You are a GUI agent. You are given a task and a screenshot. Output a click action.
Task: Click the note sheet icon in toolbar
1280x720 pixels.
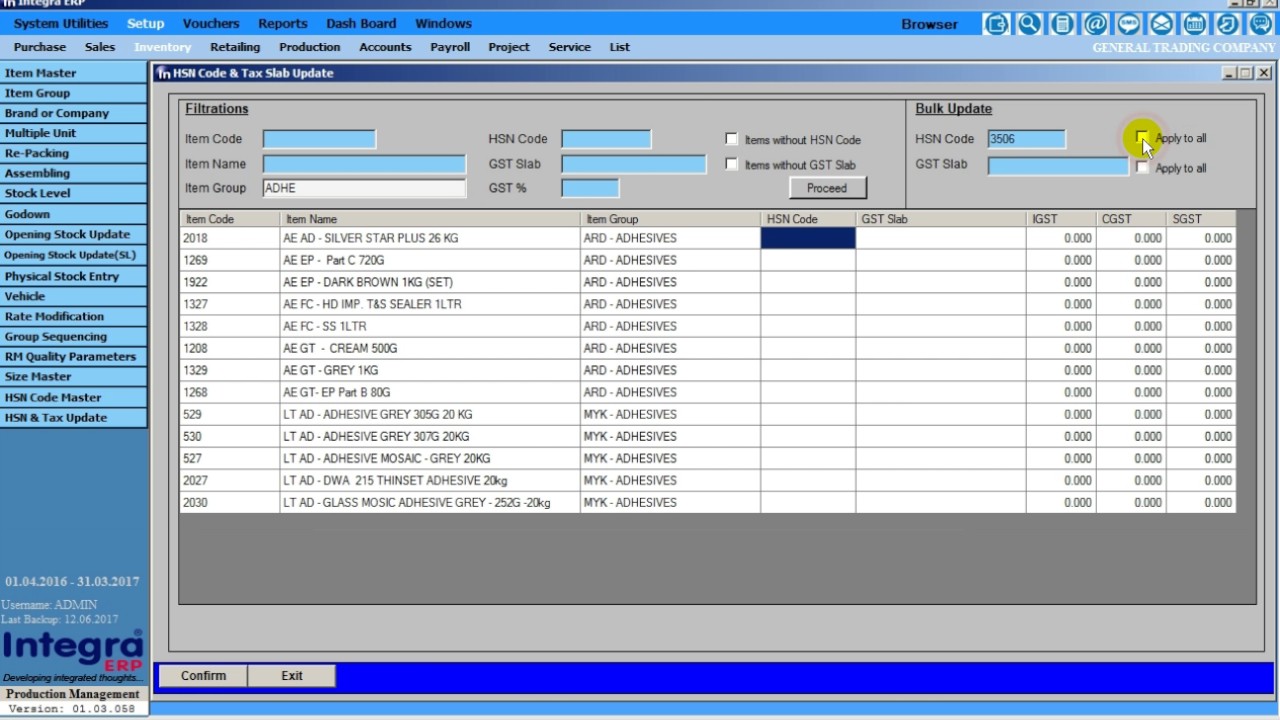click(x=1227, y=24)
